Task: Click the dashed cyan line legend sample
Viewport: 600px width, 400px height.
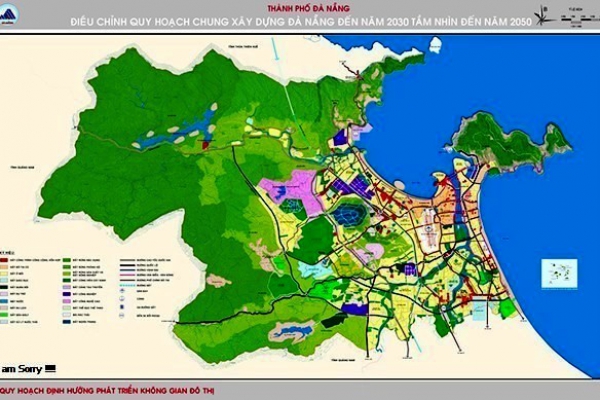Action: 127,285
